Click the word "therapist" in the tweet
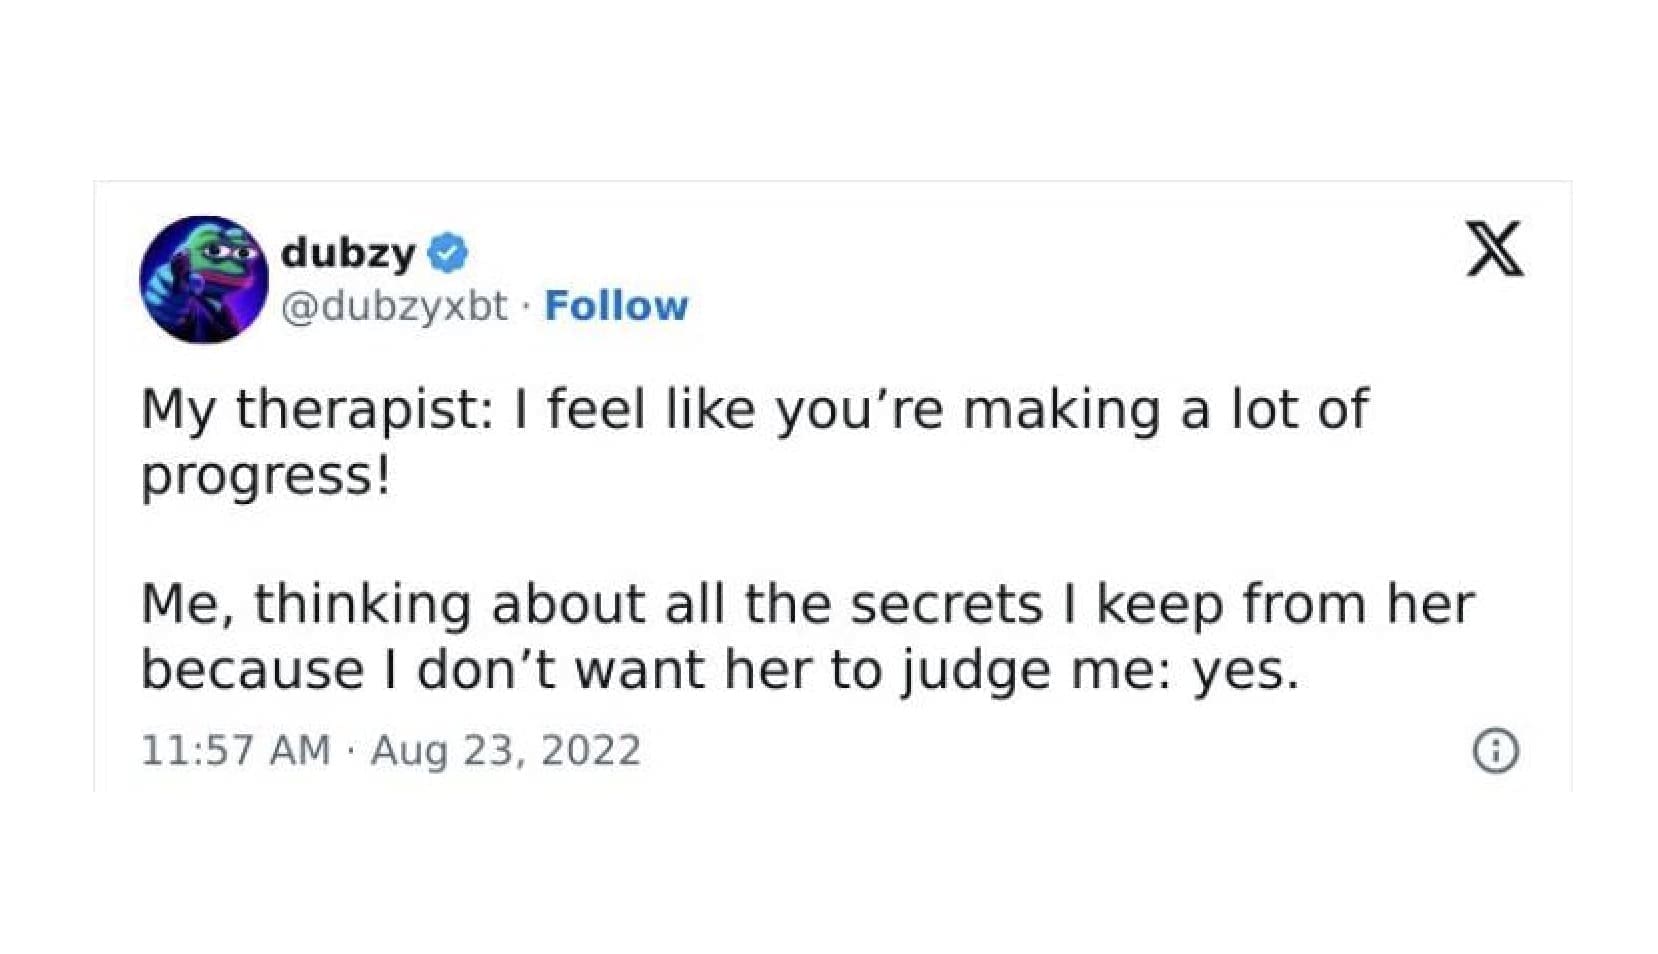The height and width of the screenshot is (954, 1658). [x=364, y=410]
